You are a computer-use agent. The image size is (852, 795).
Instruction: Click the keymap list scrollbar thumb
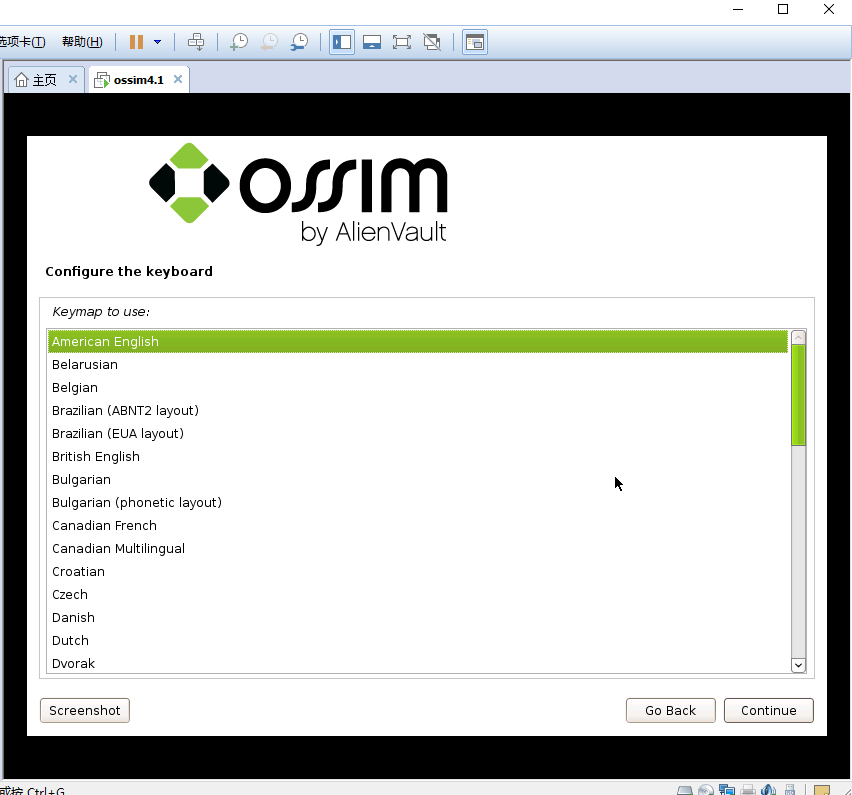tap(798, 395)
